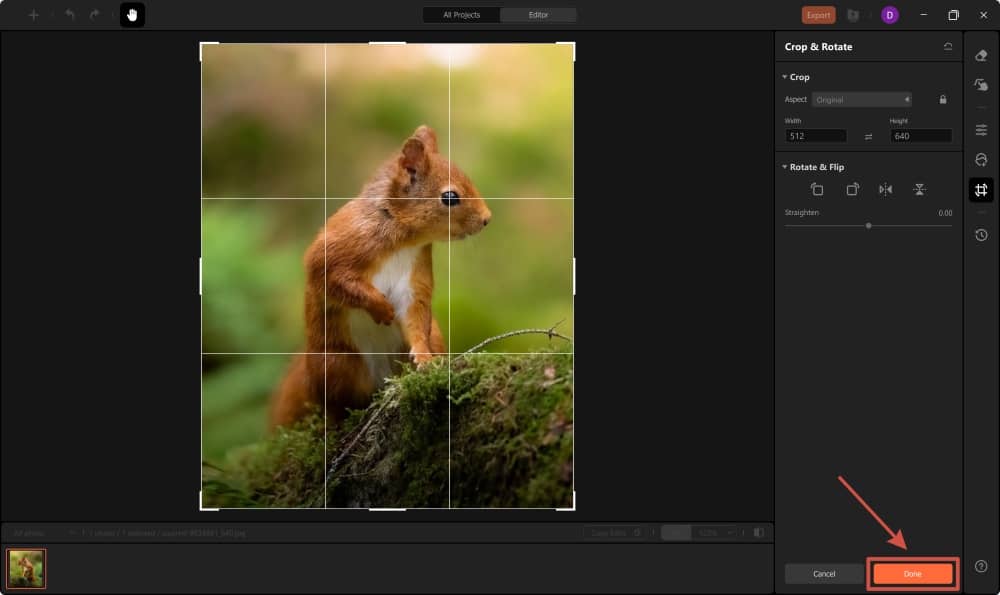Collapse the Crop section

pos(784,76)
